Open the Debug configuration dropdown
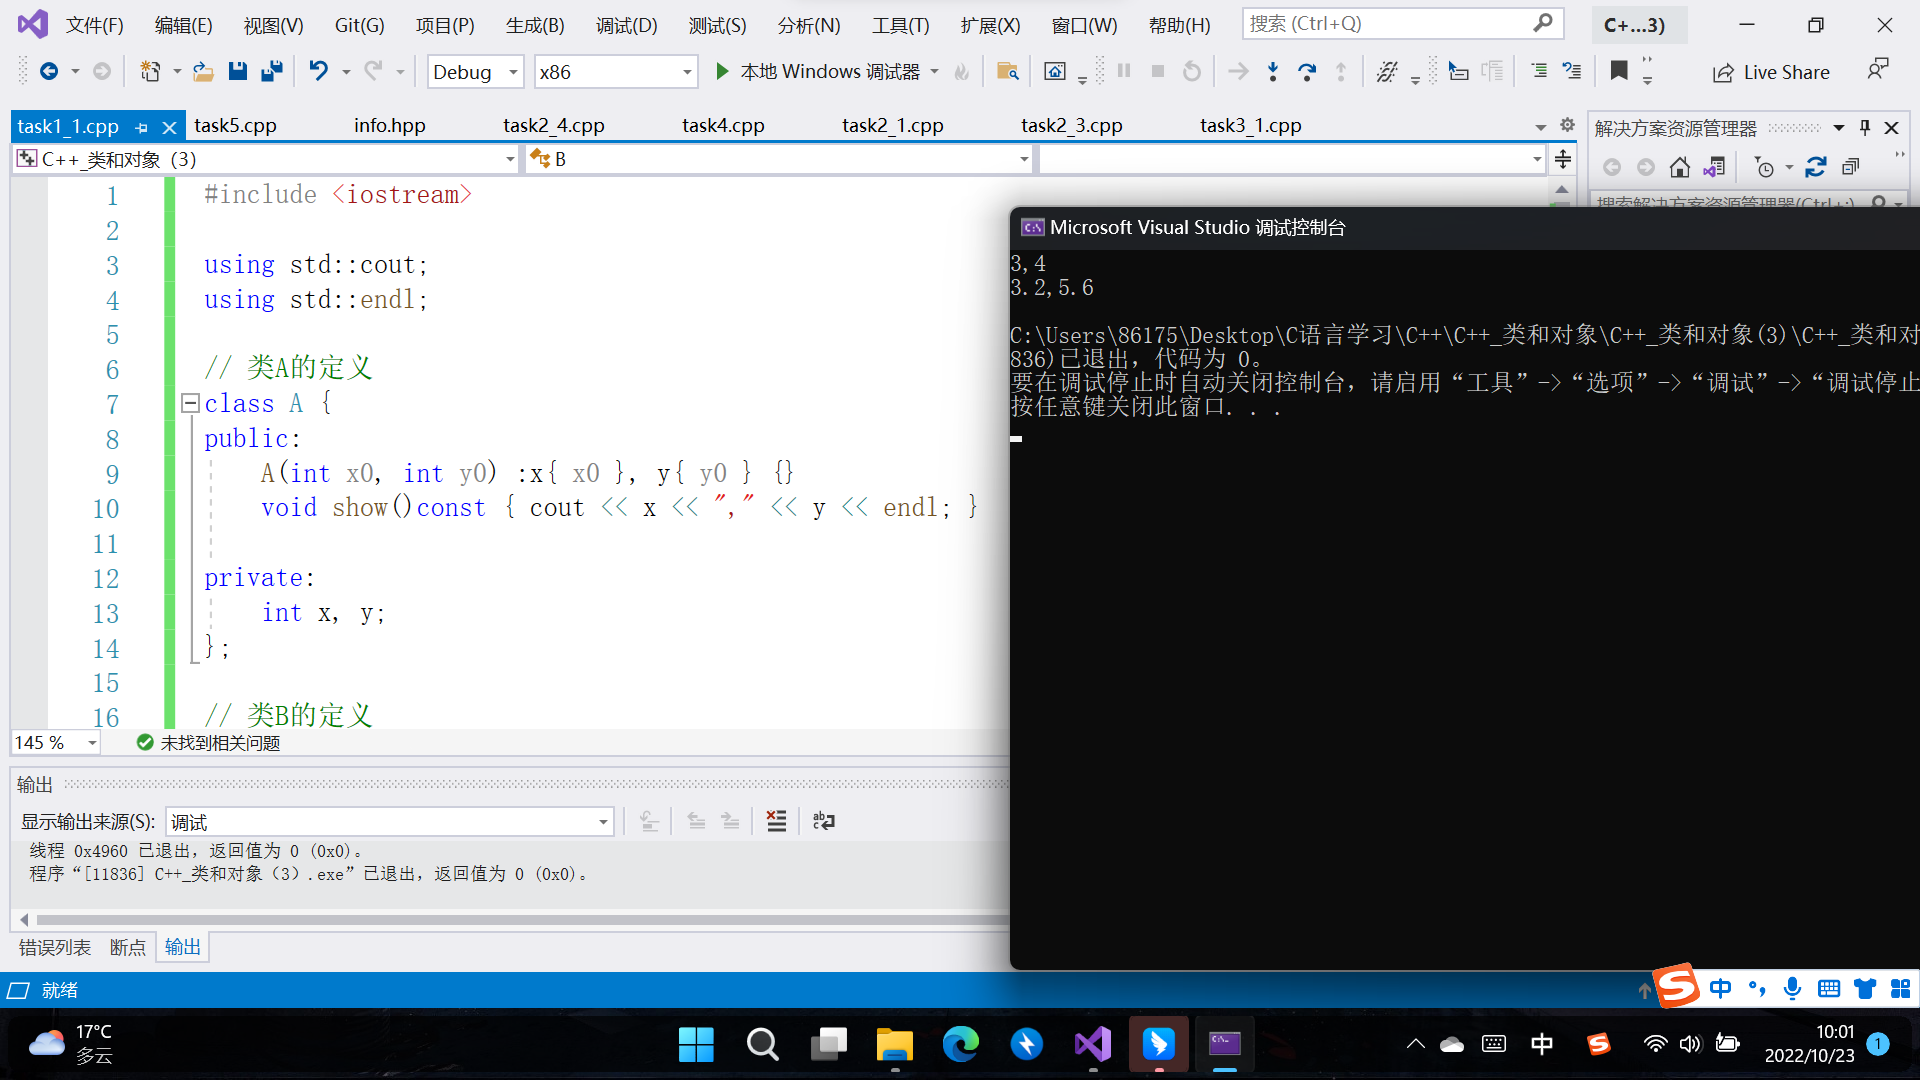1920x1080 pixels. tap(513, 72)
